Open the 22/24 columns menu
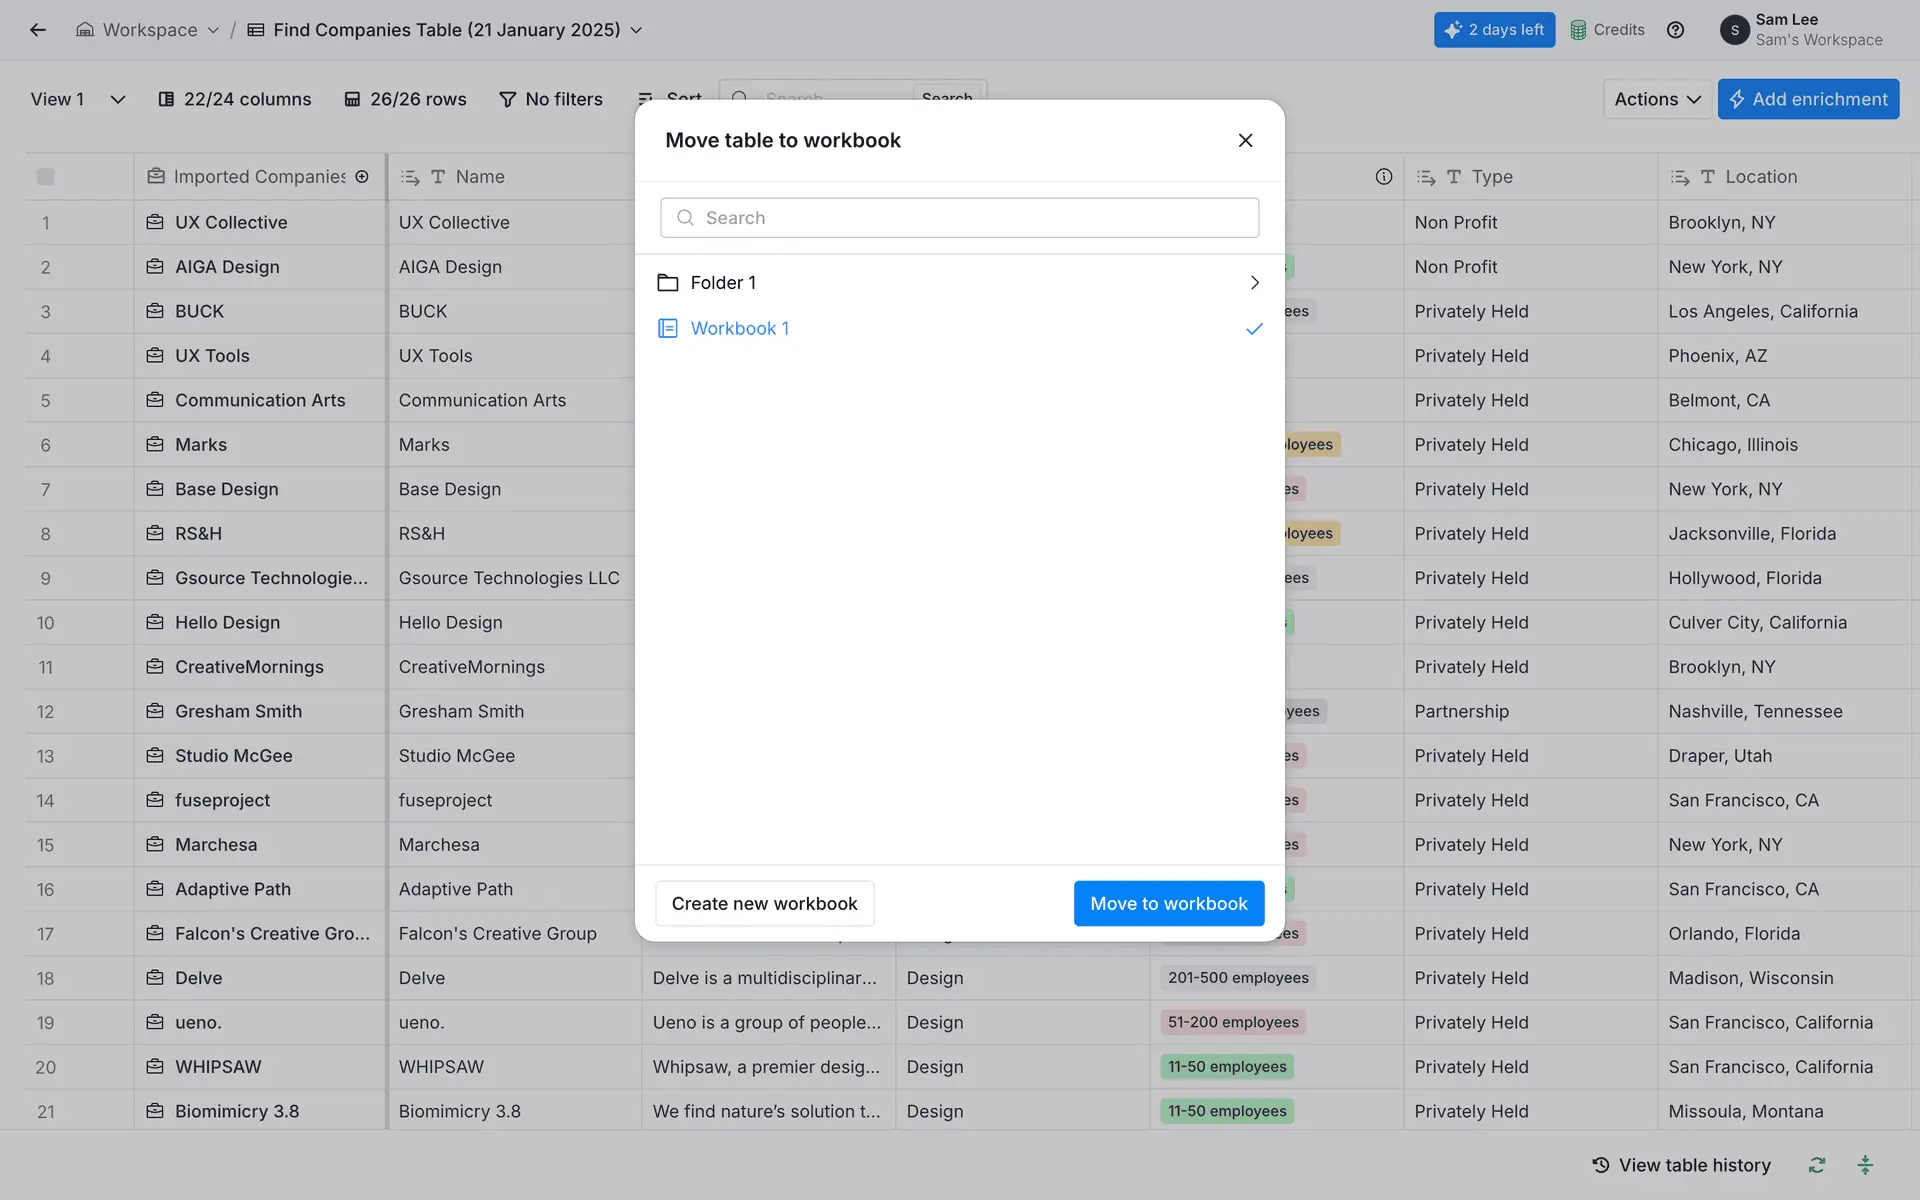This screenshot has height=1200, width=1920. pyautogui.click(x=235, y=99)
